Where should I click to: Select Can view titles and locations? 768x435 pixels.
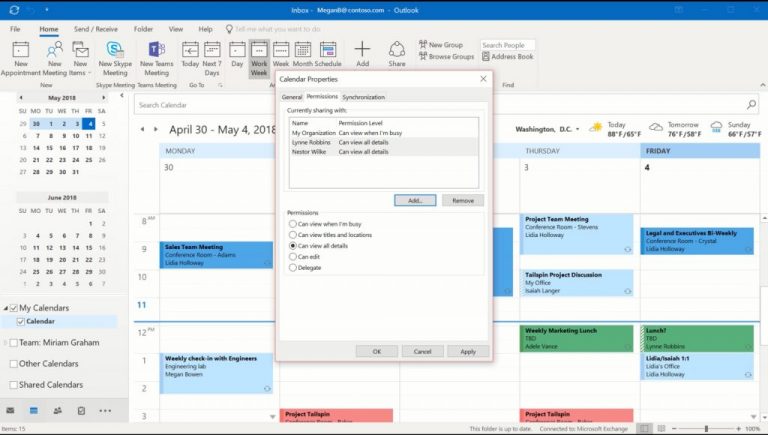pos(293,235)
